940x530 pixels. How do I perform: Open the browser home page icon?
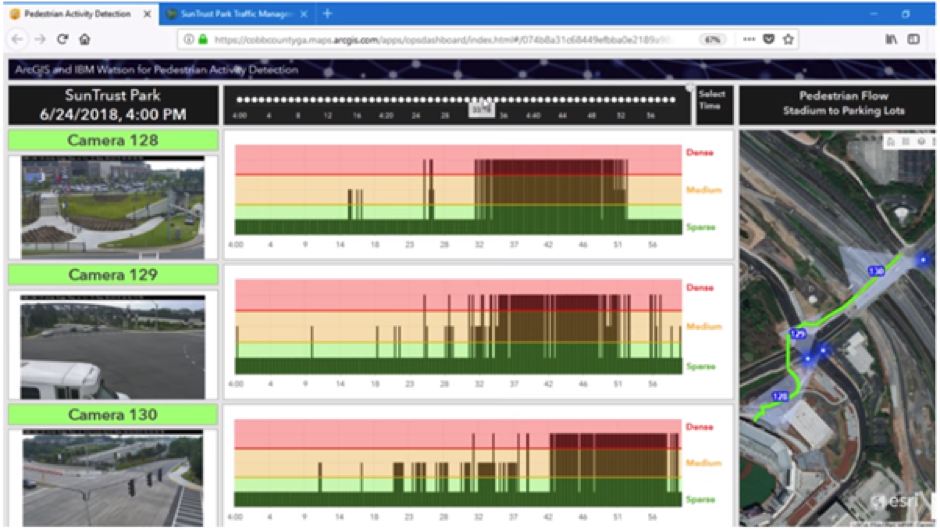click(x=85, y=40)
